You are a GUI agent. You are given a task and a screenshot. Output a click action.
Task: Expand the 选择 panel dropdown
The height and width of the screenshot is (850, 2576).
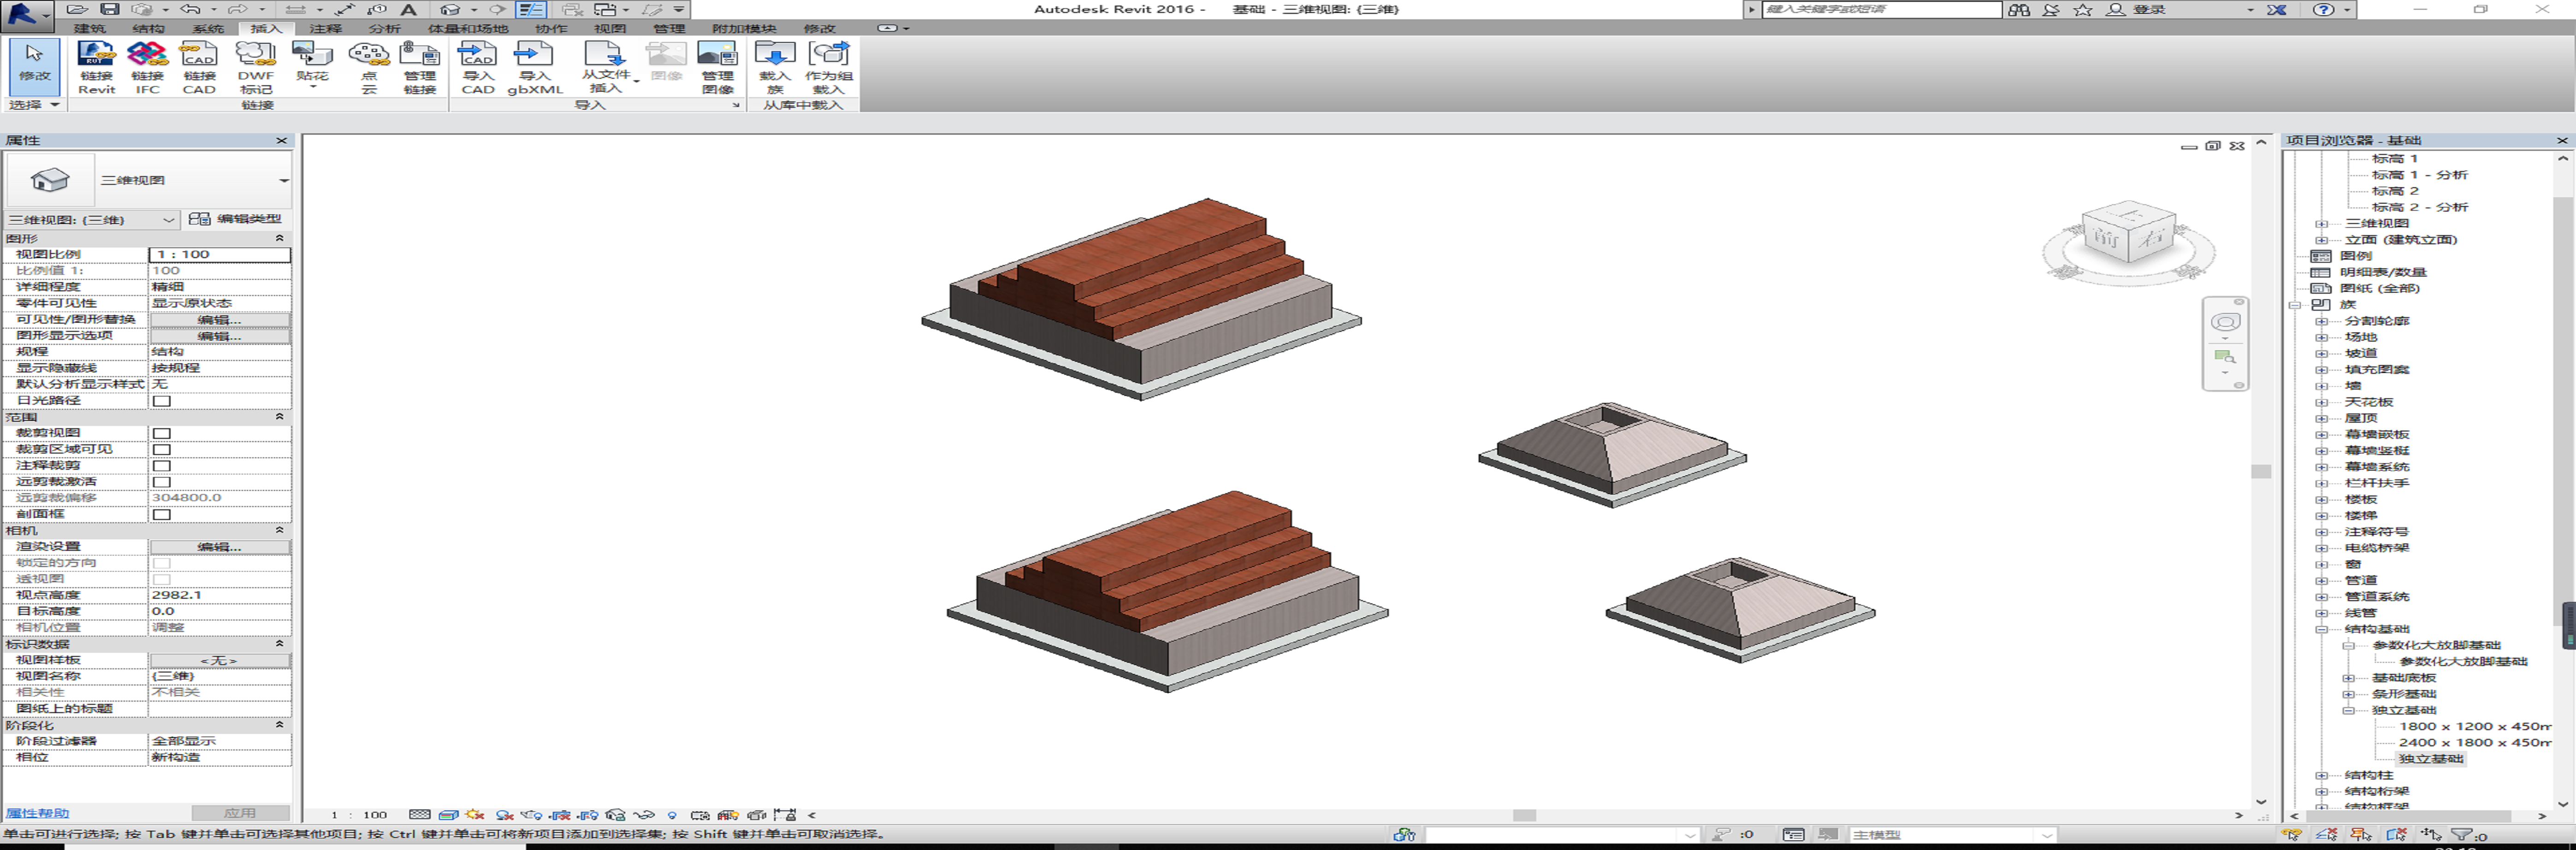point(55,105)
